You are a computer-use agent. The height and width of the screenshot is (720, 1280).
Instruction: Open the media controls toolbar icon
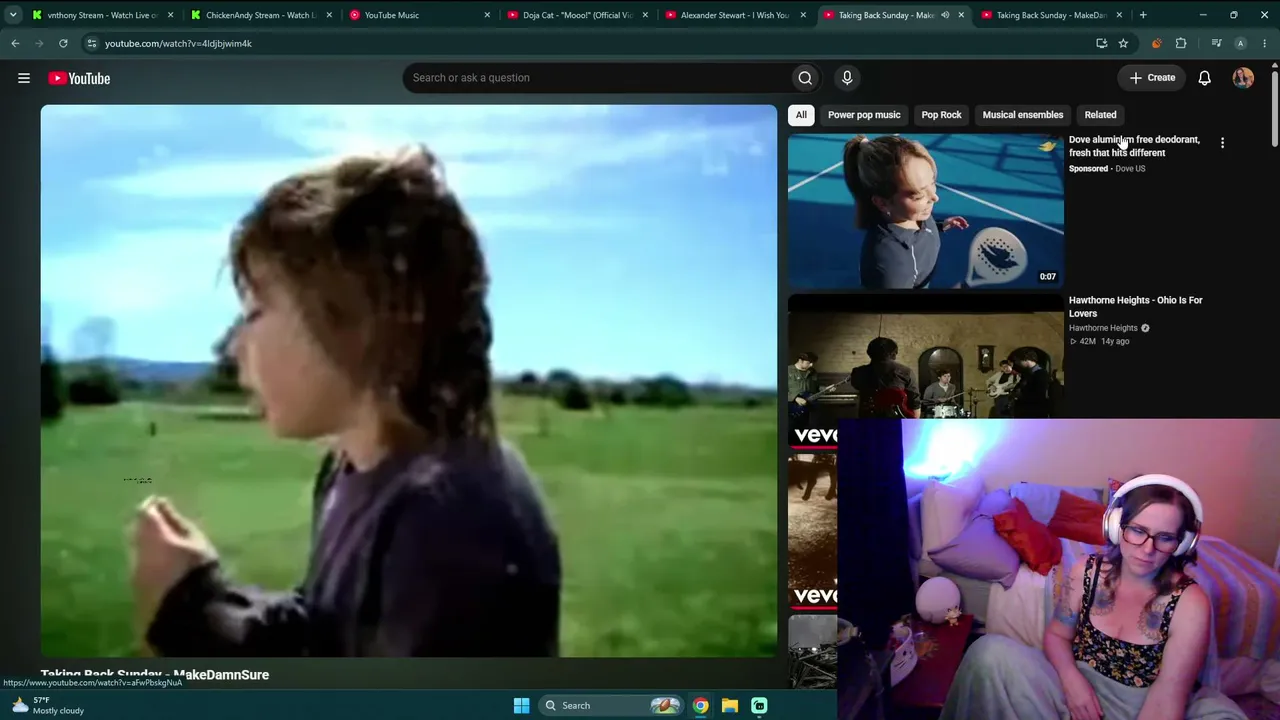[x=1216, y=43]
